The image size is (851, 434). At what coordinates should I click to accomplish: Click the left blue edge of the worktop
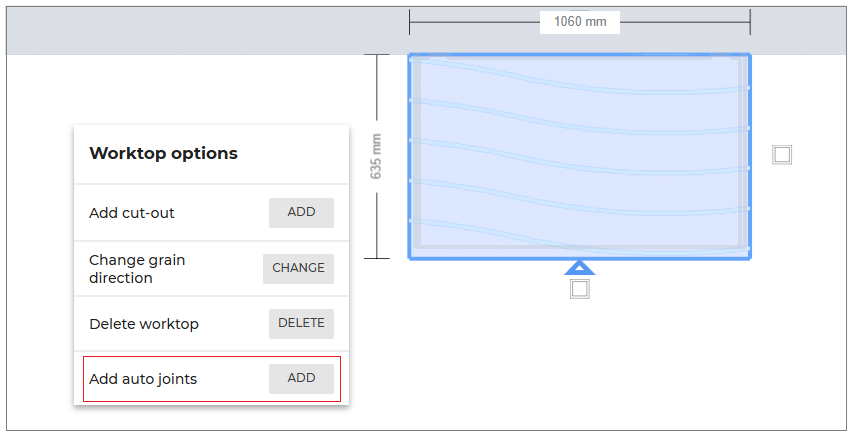coord(410,156)
